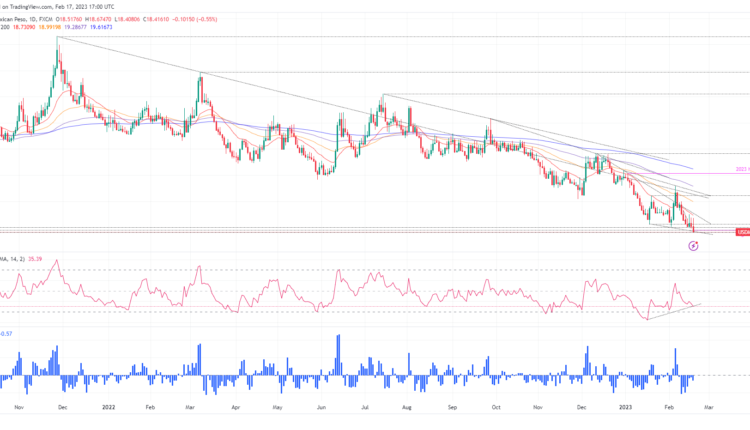
Task: Select the Mexican Peso symbol title
Action: [x=22, y=18]
